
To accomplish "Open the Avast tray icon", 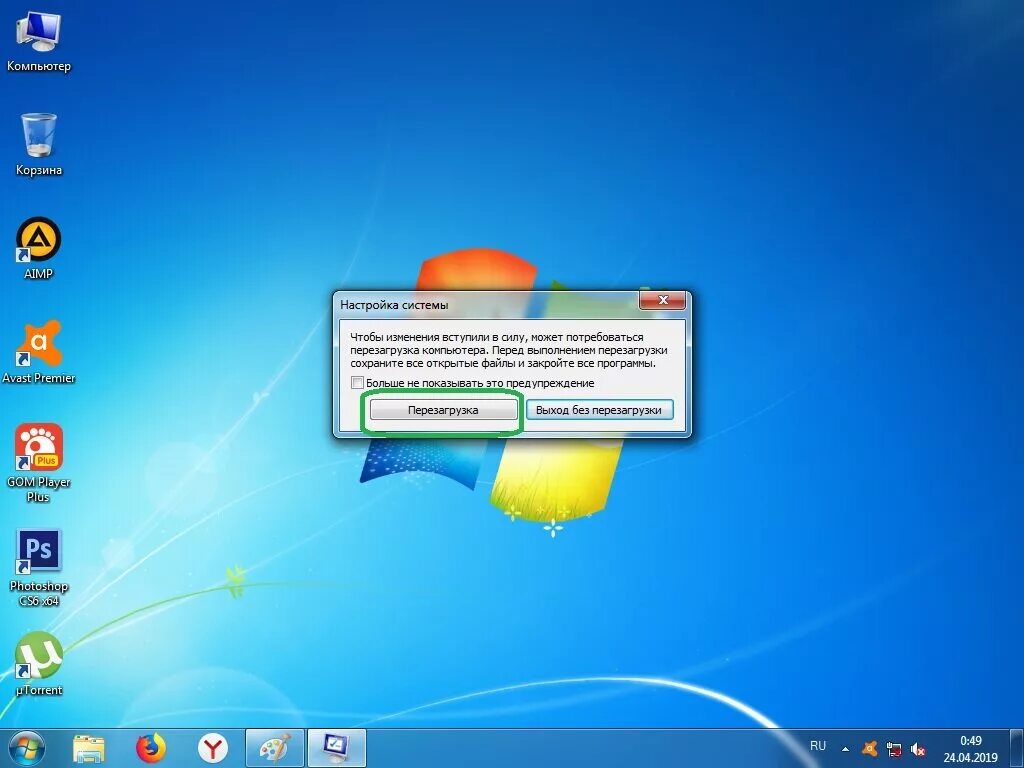I will pos(870,749).
